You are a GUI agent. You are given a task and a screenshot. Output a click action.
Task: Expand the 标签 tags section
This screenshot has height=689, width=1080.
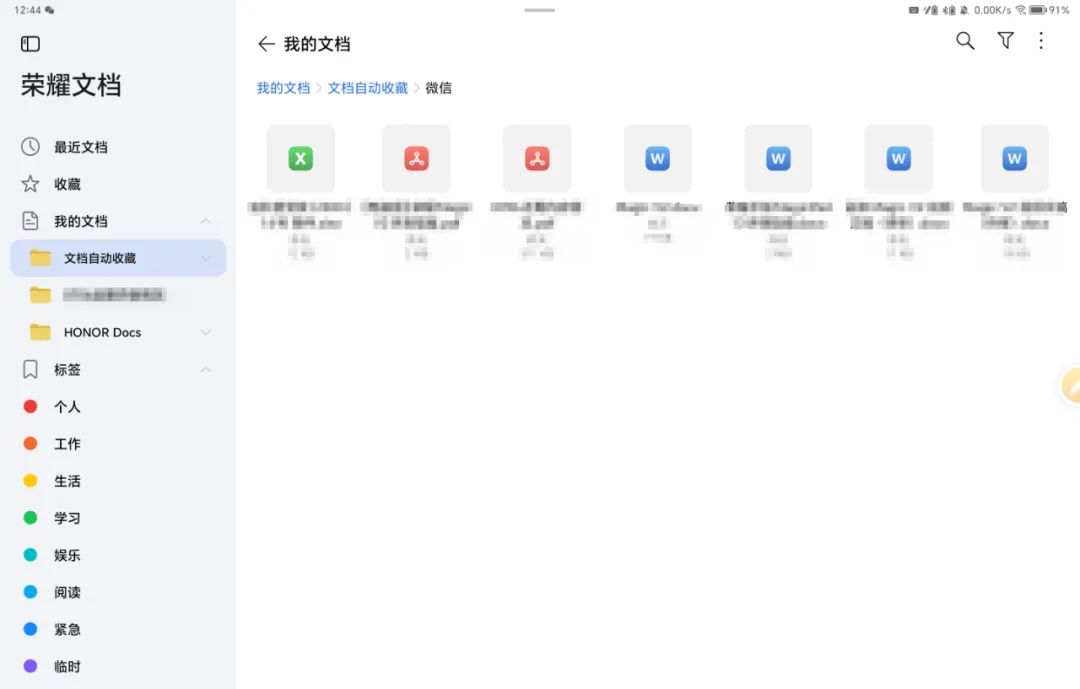pyautogui.click(x=206, y=369)
